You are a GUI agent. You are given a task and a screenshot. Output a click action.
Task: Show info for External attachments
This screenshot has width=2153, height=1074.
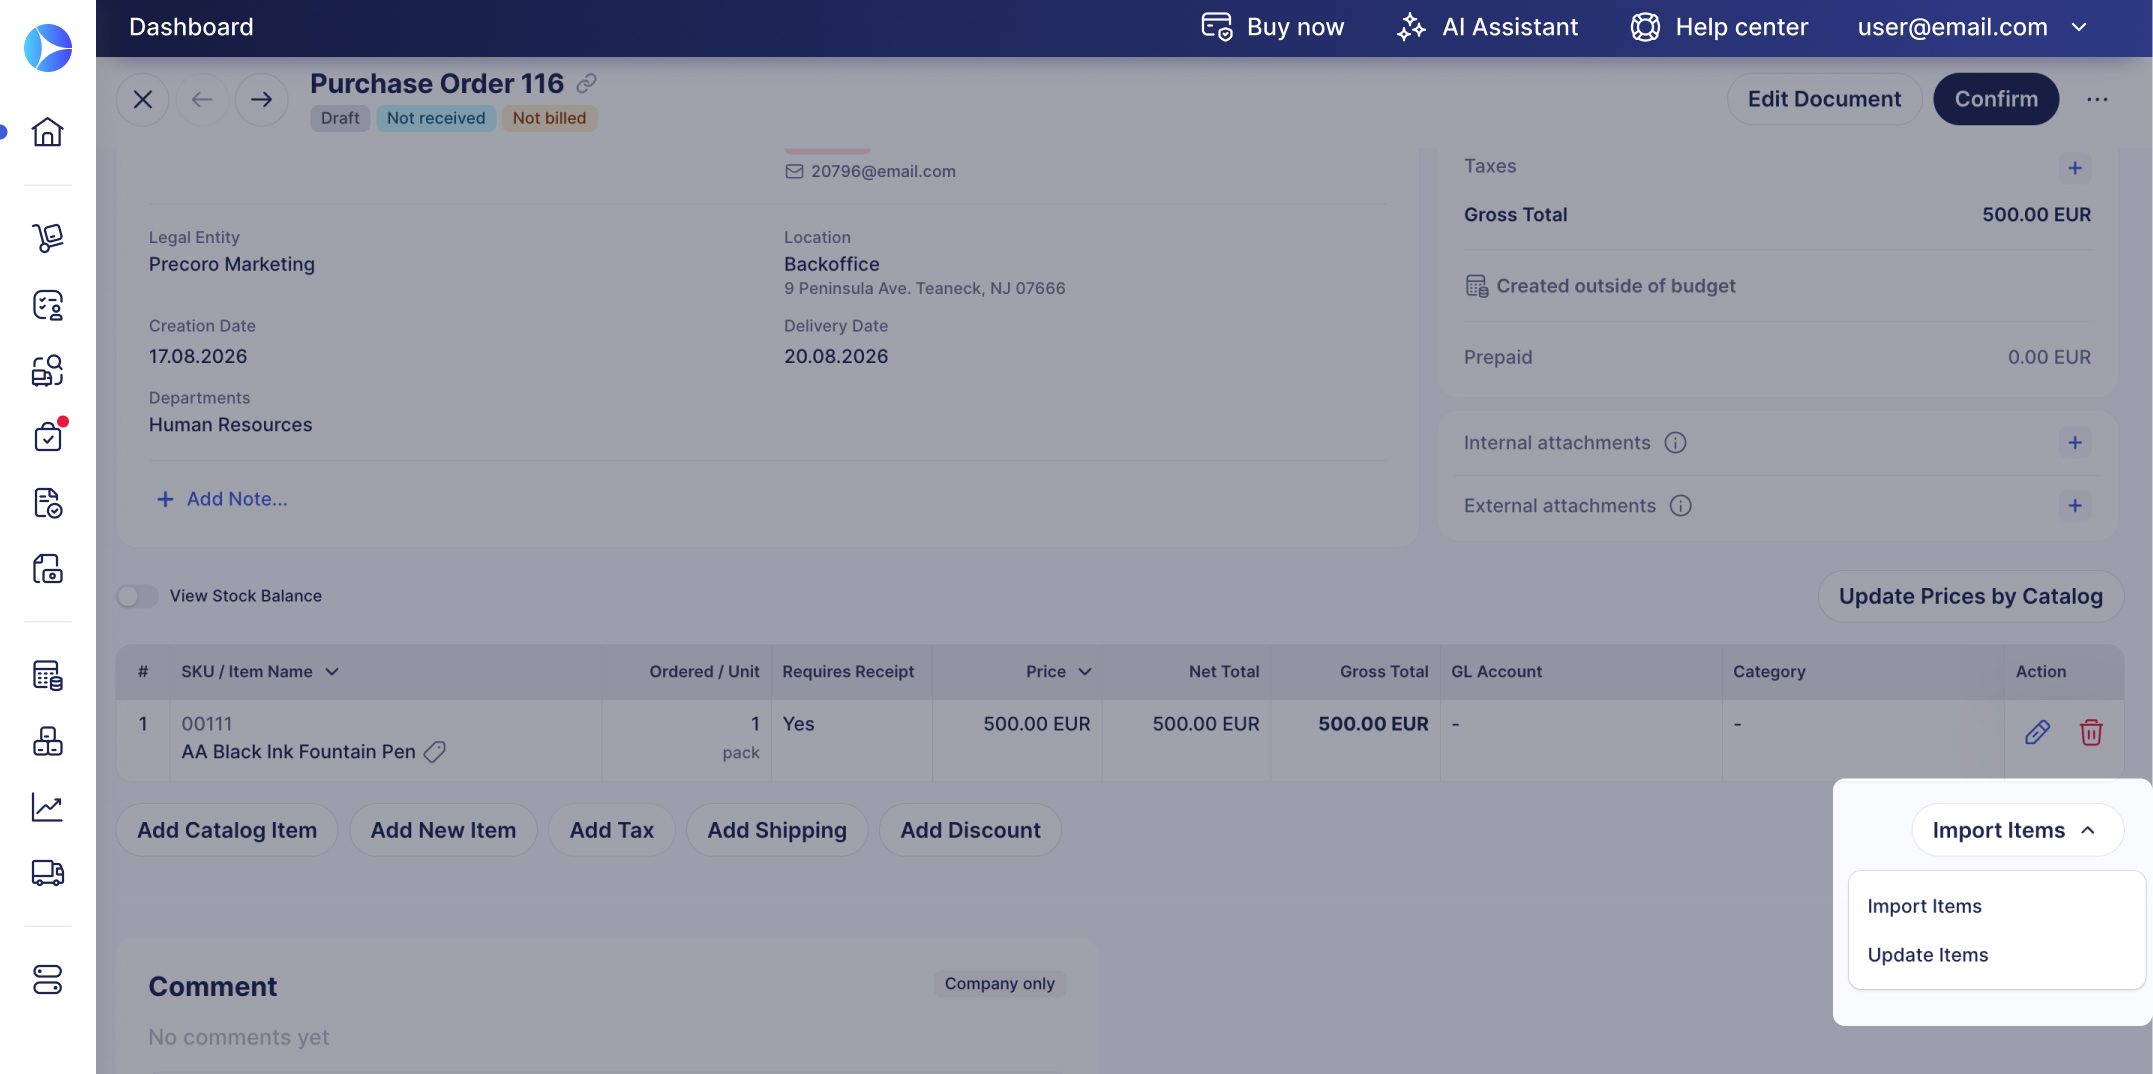click(x=1681, y=506)
